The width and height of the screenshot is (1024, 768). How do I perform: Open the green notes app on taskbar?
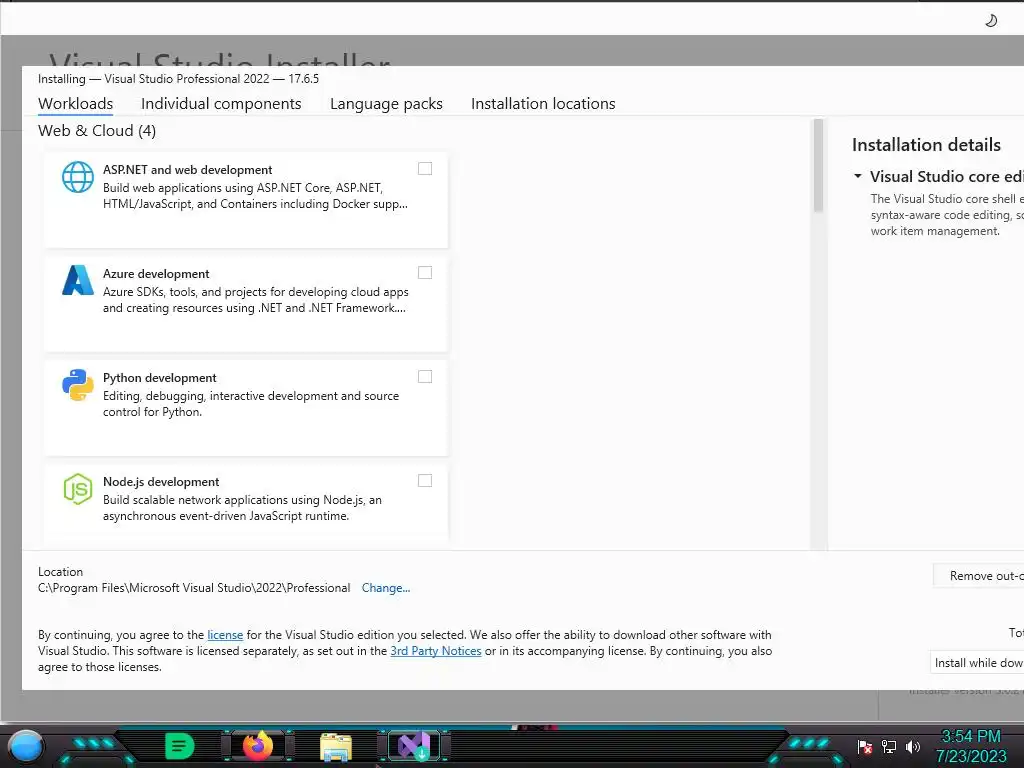[x=179, y=746]
